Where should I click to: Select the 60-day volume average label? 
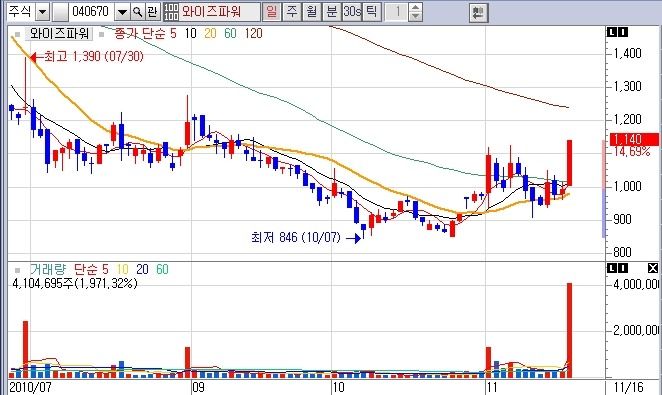click(163, 269)
